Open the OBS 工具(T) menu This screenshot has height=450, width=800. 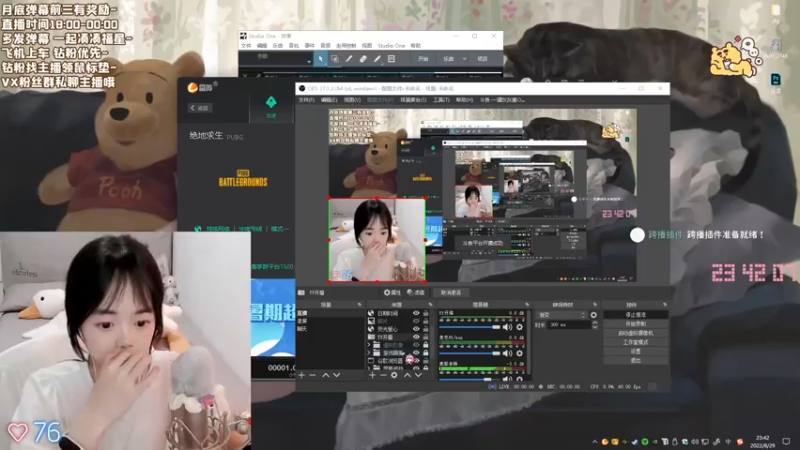coord(441,100)
